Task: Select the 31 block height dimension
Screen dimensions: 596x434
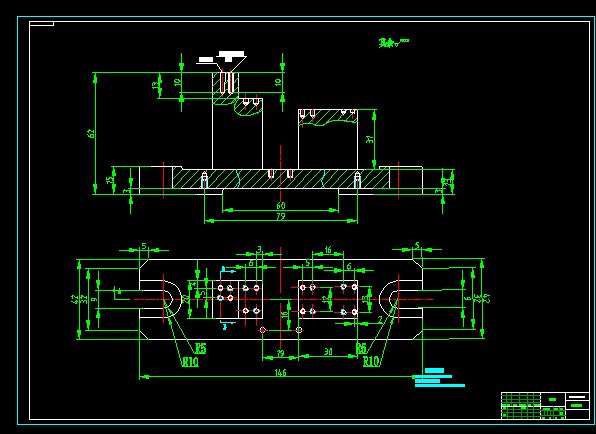Action: (369, 139)
